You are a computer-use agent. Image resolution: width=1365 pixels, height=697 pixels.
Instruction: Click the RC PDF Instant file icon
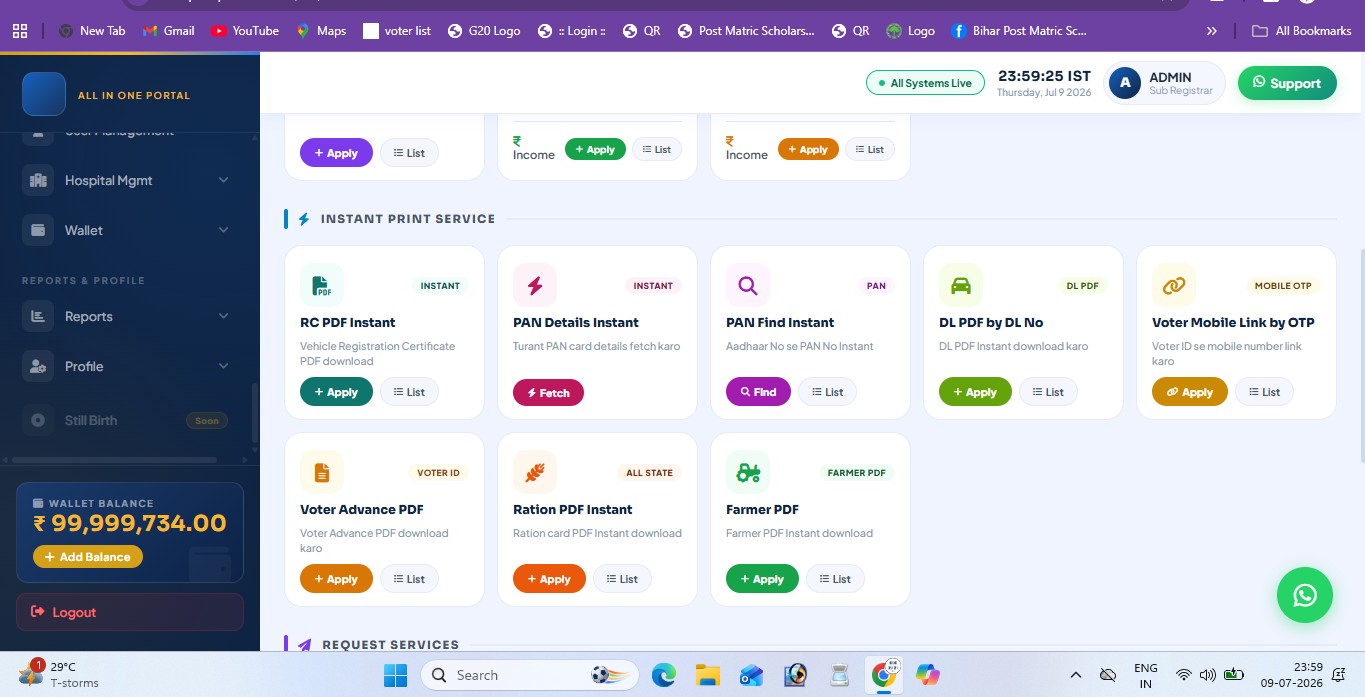tap(322, 285)
